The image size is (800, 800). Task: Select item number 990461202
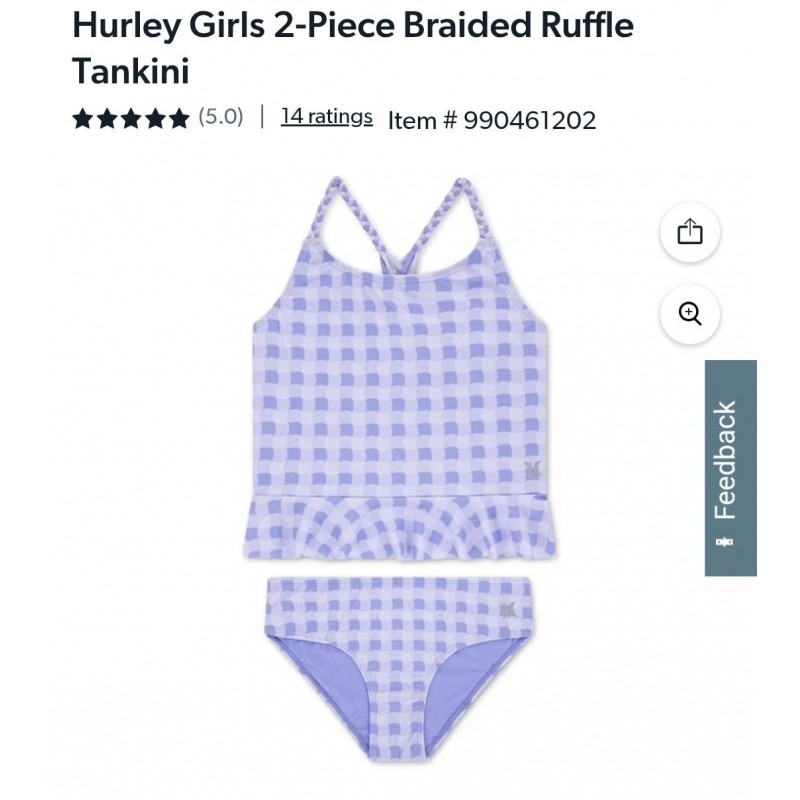tap(530, 120)
